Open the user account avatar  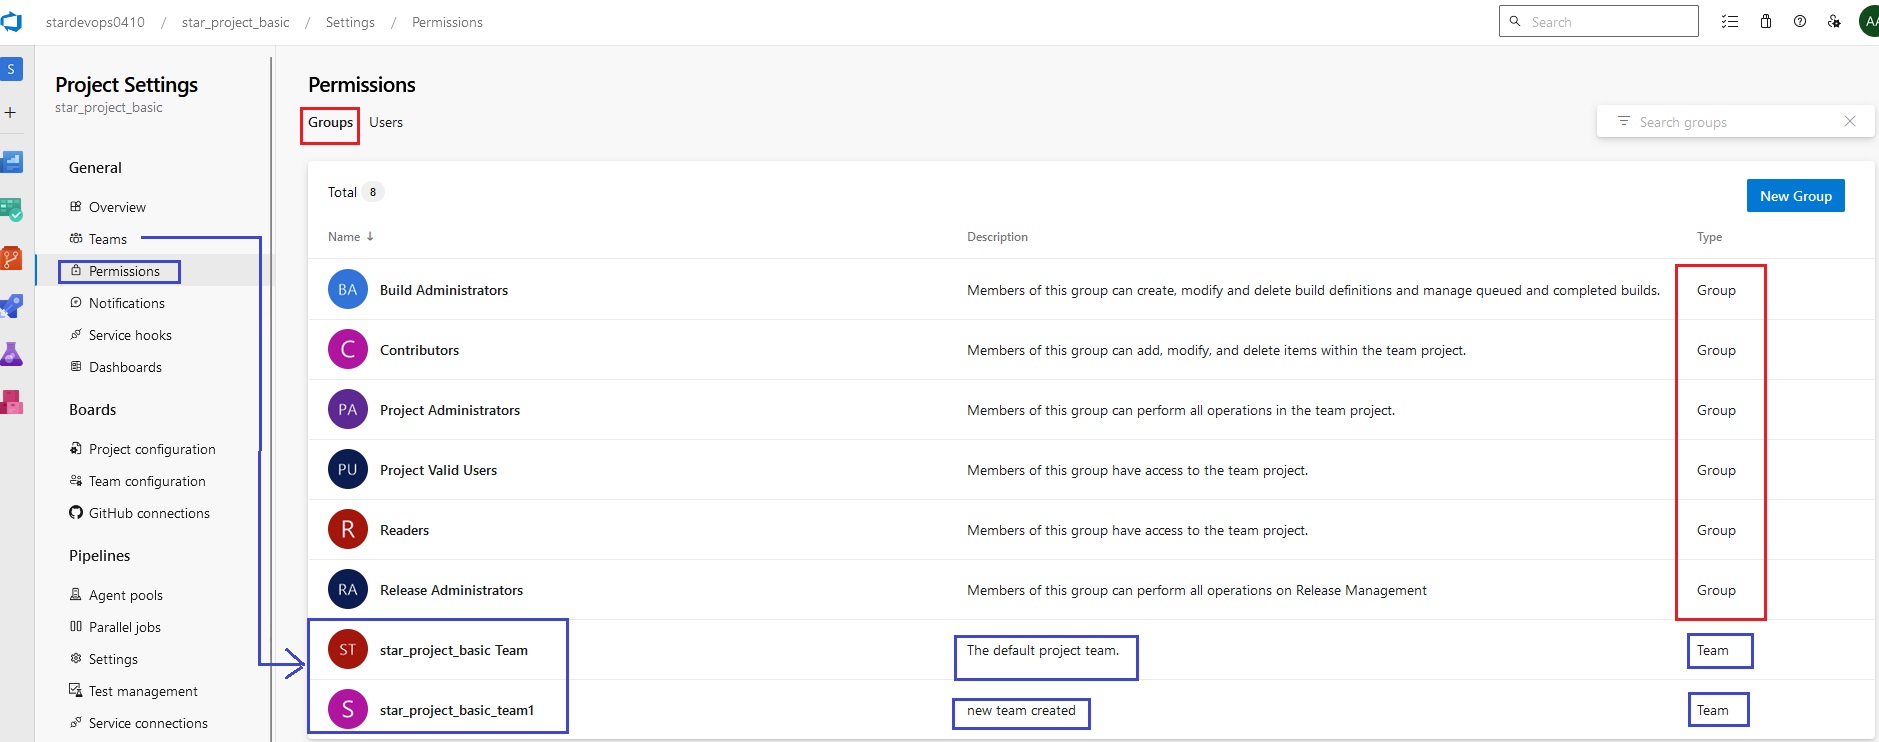coord(1869,21)
